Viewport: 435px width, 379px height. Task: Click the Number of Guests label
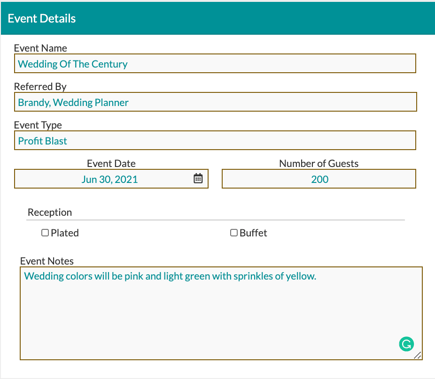coord(319,163)
